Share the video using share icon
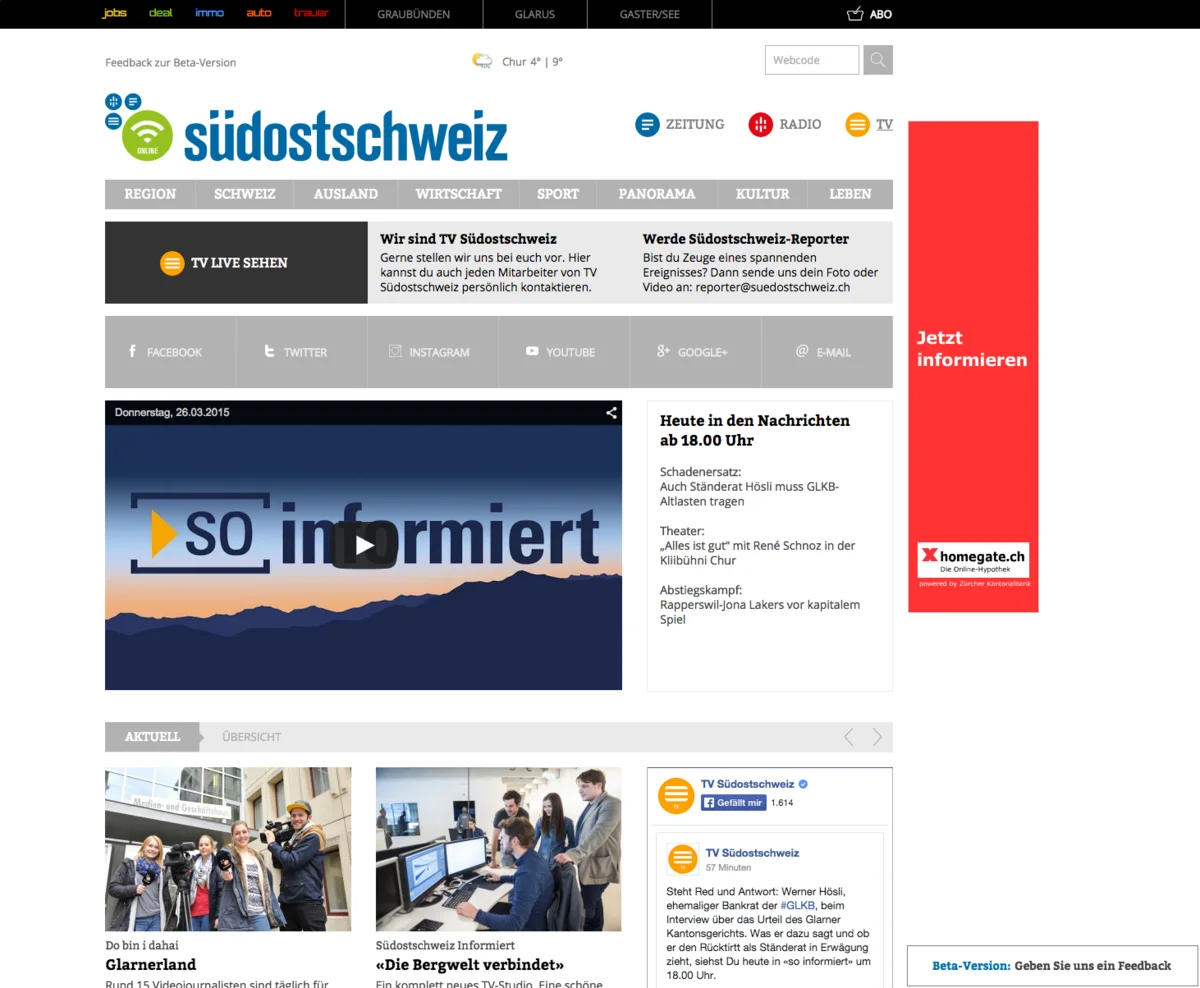 click(x=611, y=412)
